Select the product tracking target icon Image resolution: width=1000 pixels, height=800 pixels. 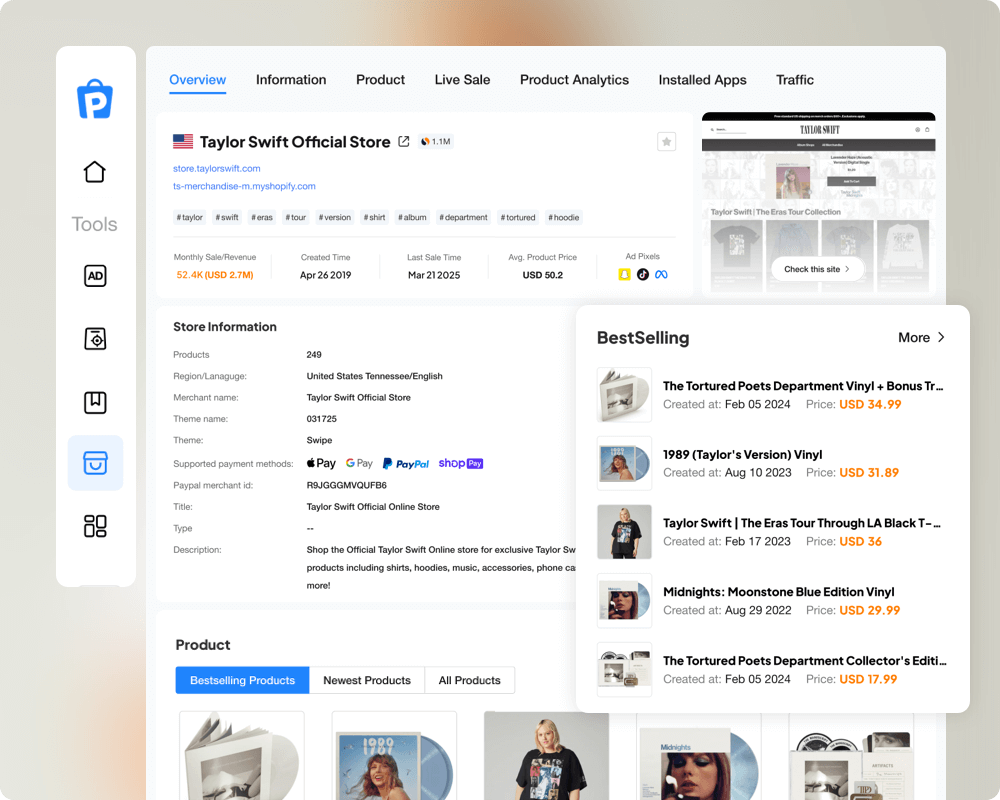95,339
